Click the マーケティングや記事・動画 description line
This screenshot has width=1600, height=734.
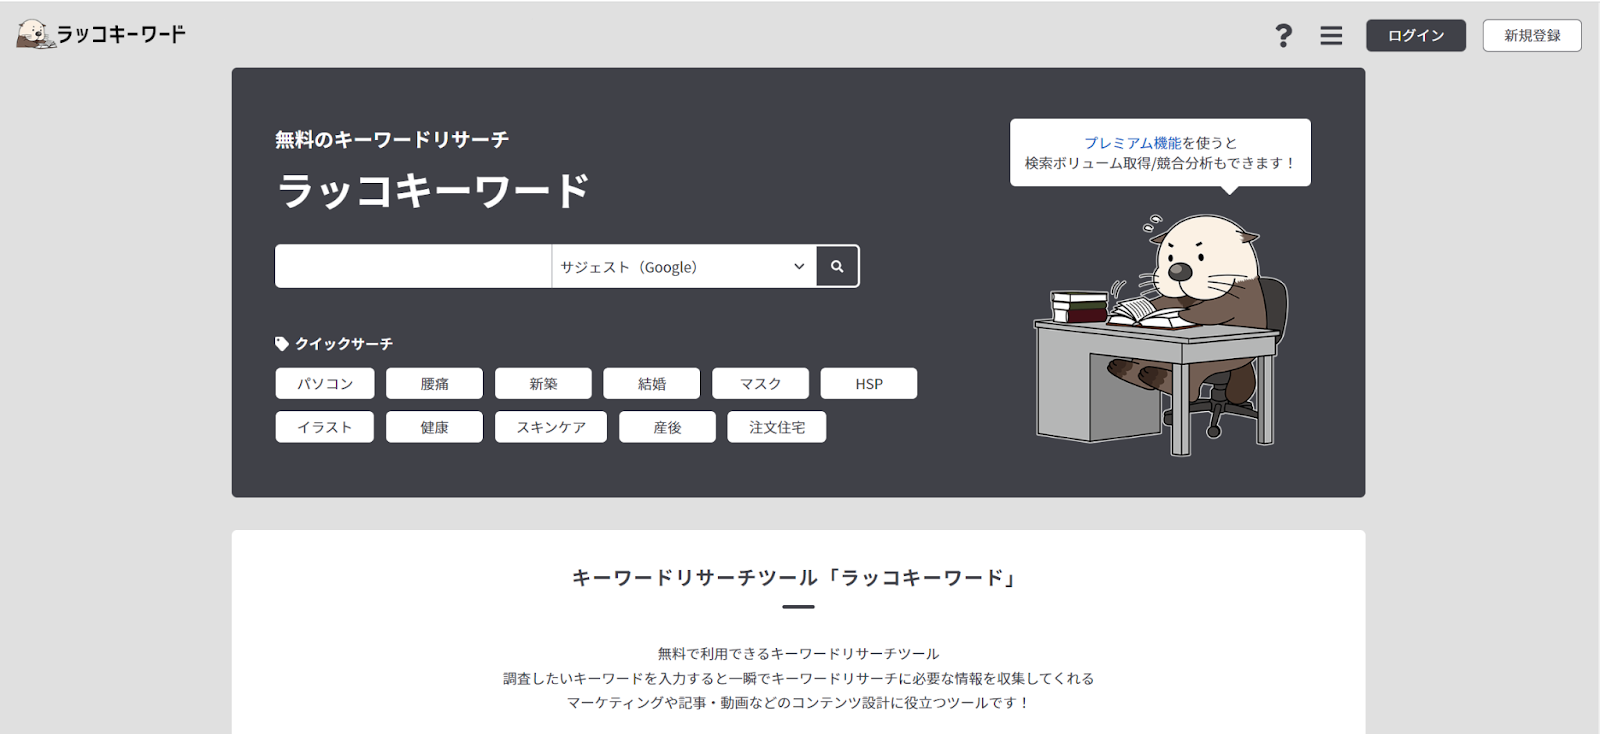point(798,702)
